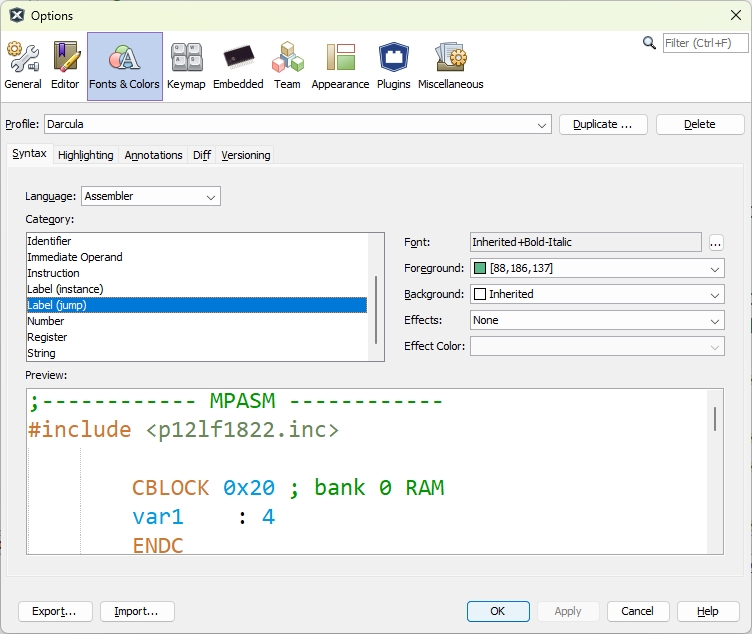Click the Filter search field
752x634 pixels.
[705, 43]
